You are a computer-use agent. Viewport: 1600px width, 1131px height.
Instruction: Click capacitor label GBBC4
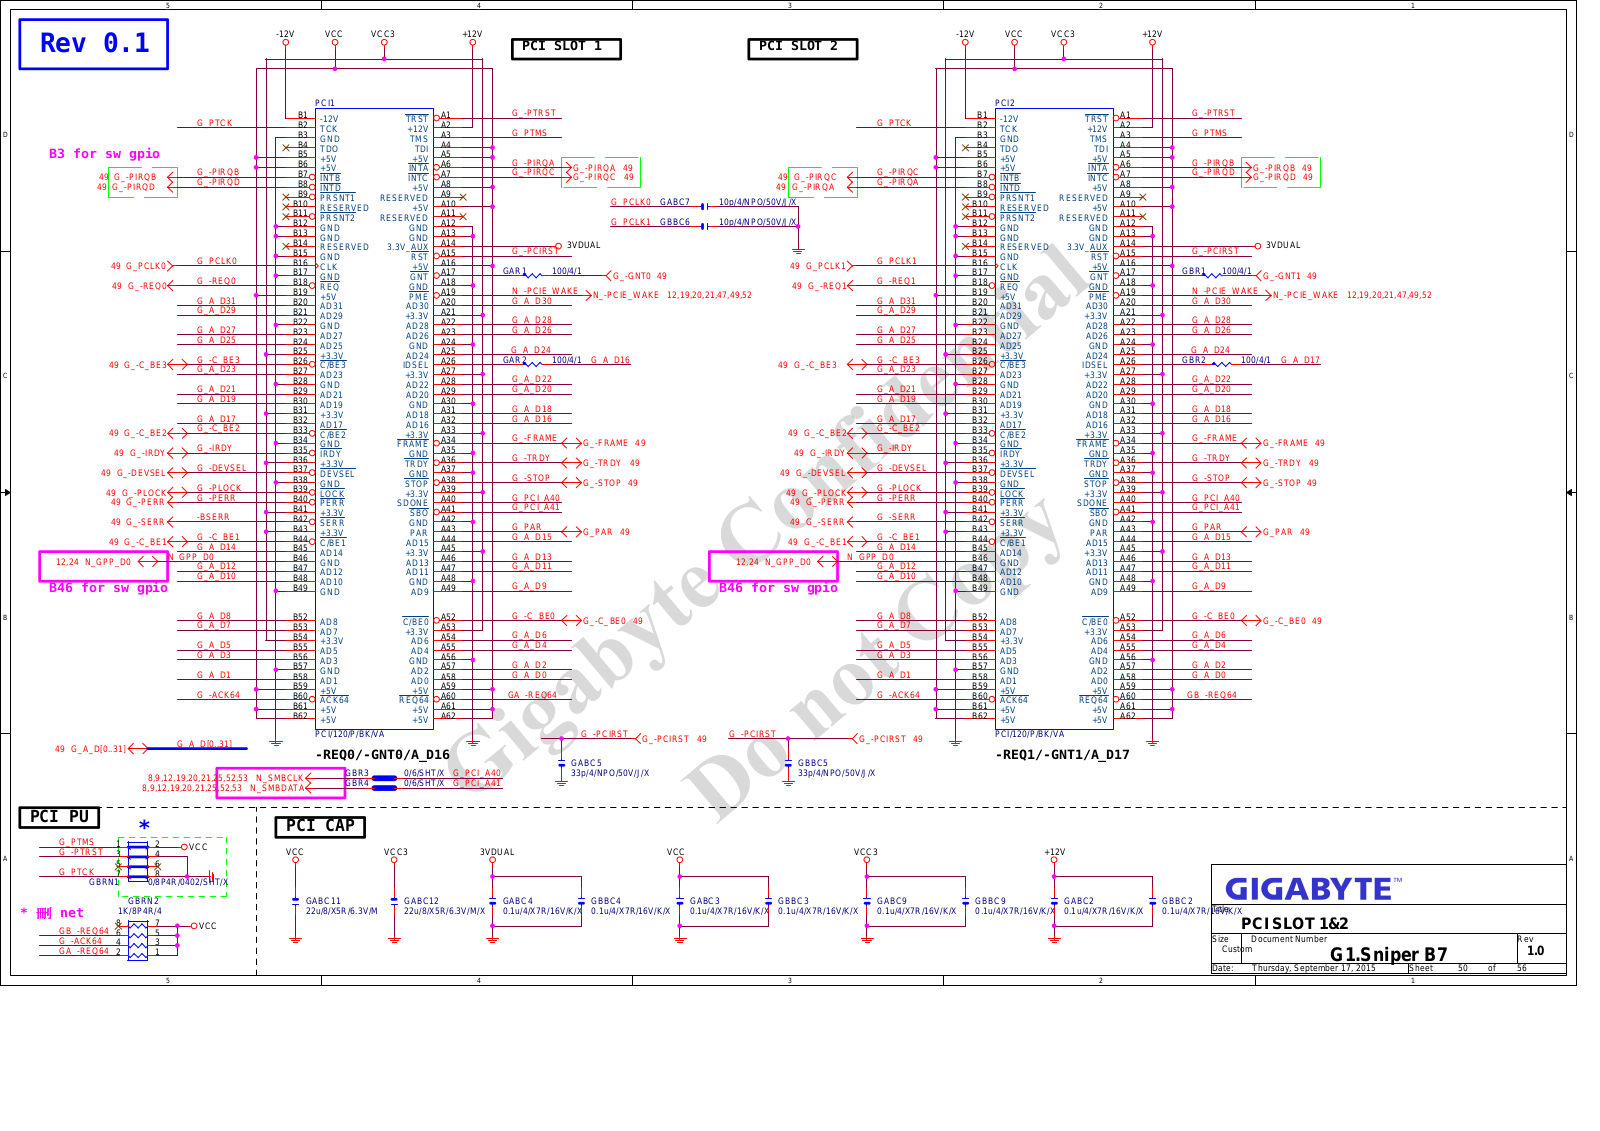[606, 901]
